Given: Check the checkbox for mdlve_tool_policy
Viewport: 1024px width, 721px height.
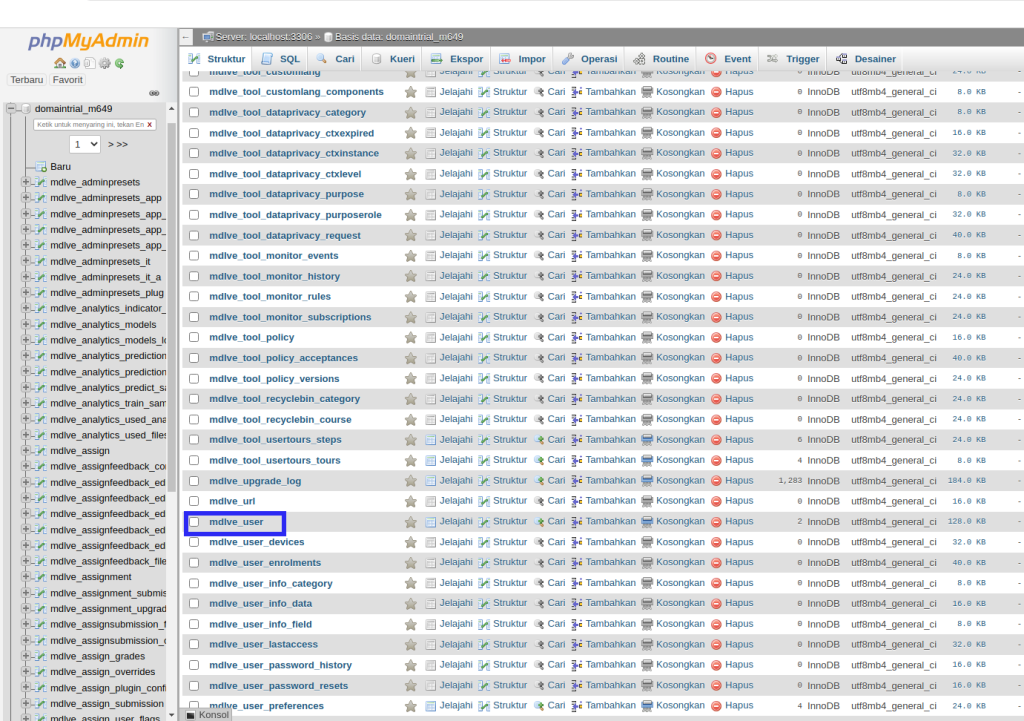Looking at the screenshot, I should coord(193,337).
